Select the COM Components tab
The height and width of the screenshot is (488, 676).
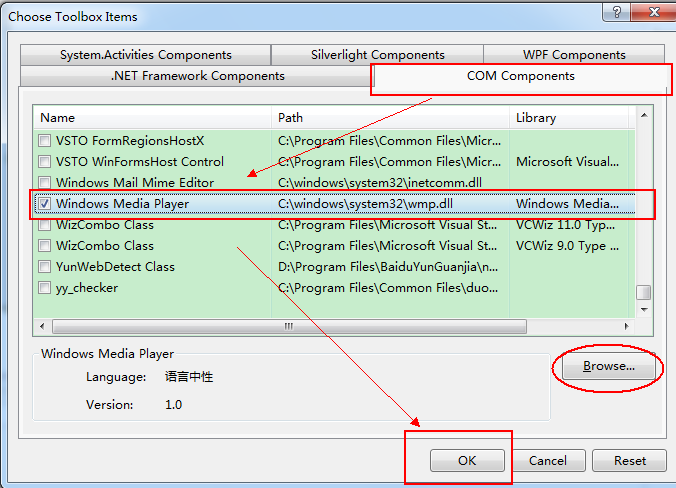(521, 76)
